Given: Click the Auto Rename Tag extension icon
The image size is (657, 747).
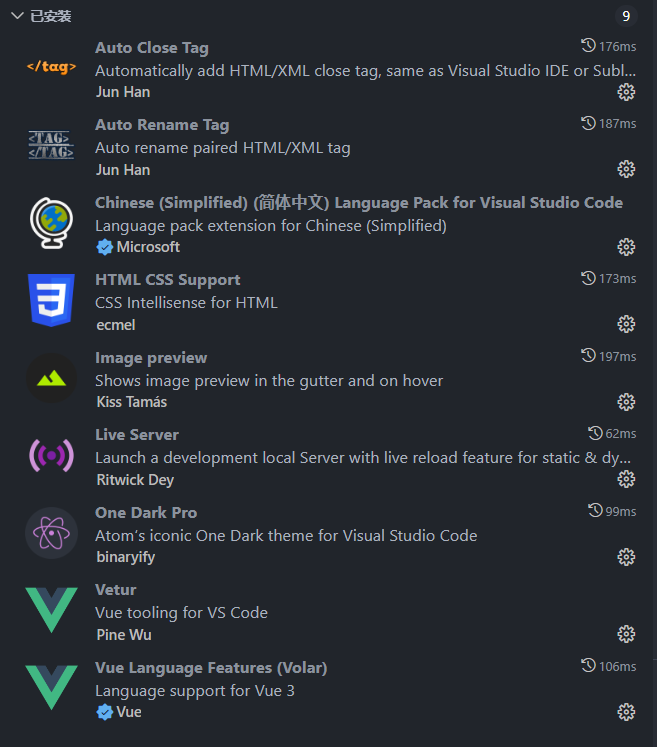Looking at the screenshot, I should (51, 145).
